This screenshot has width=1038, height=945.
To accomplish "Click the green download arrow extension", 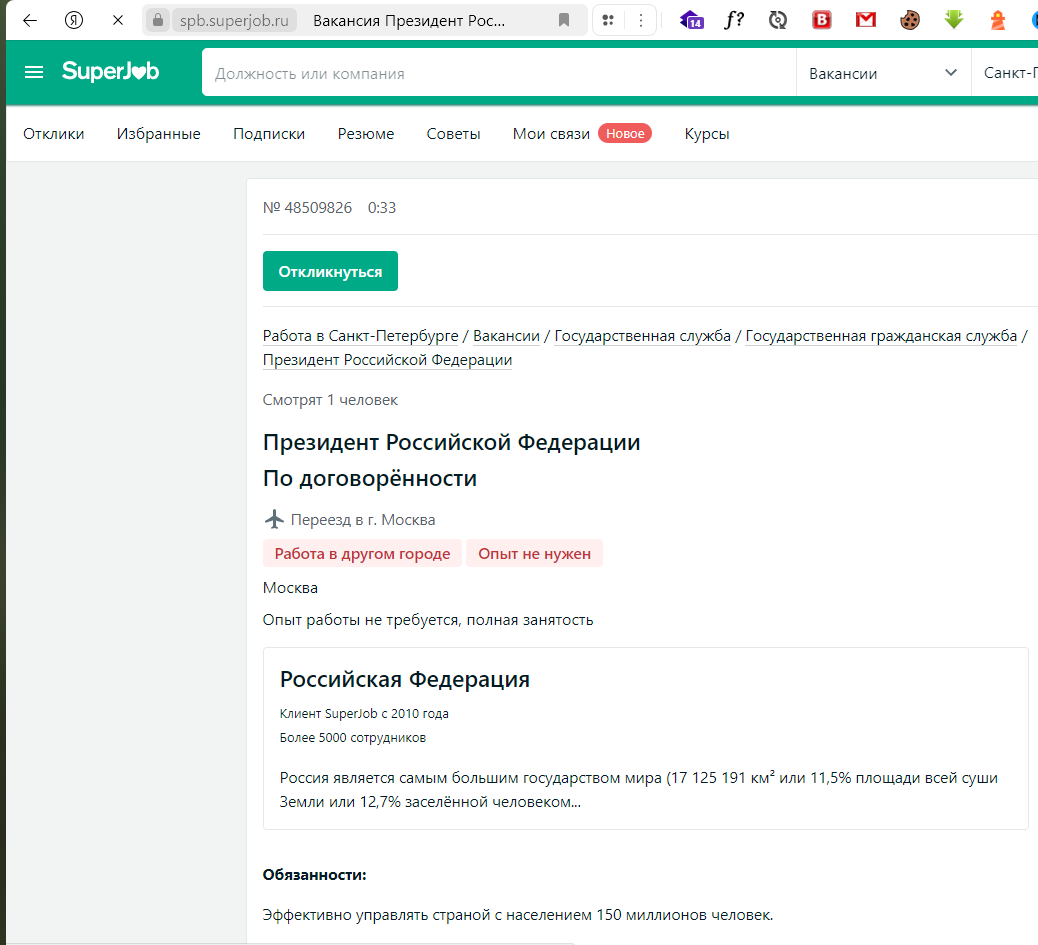I will pyautogui.click(x=953, y=19).
